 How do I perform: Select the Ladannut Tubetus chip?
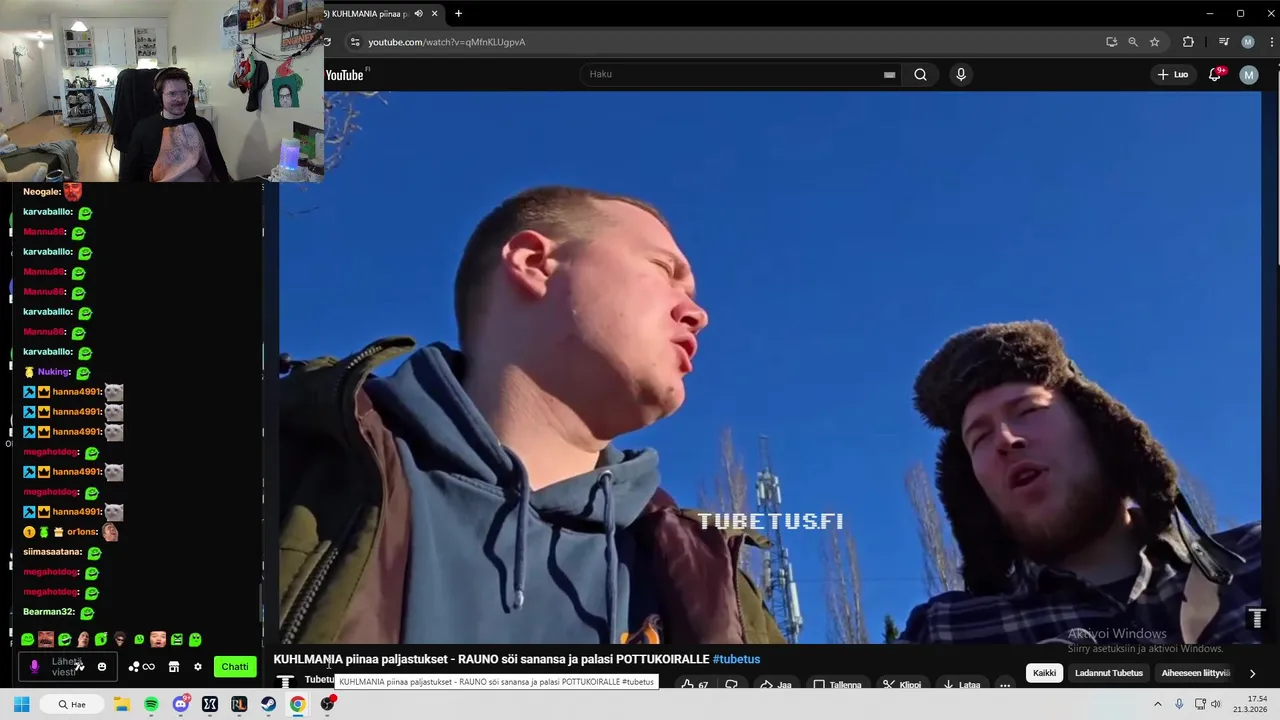[1108, 673]
